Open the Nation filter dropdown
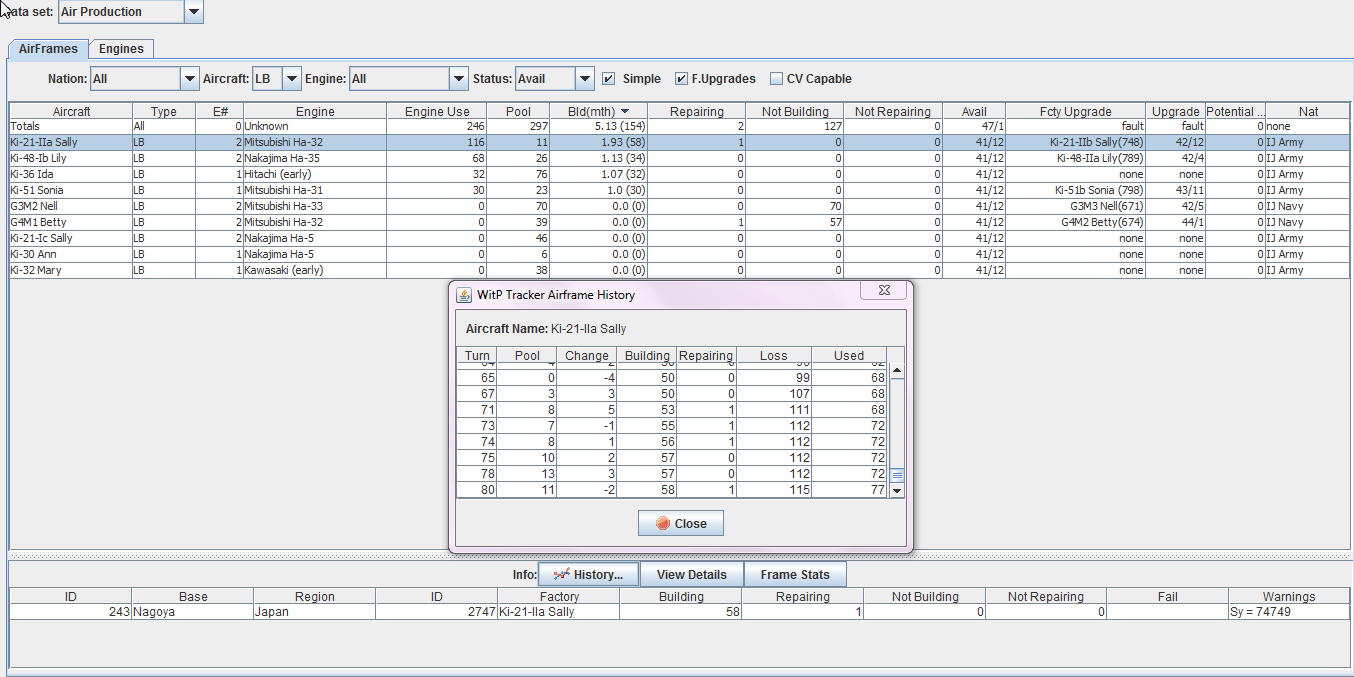The width and height of the screenshot is (1354, 677). [189, 79]
